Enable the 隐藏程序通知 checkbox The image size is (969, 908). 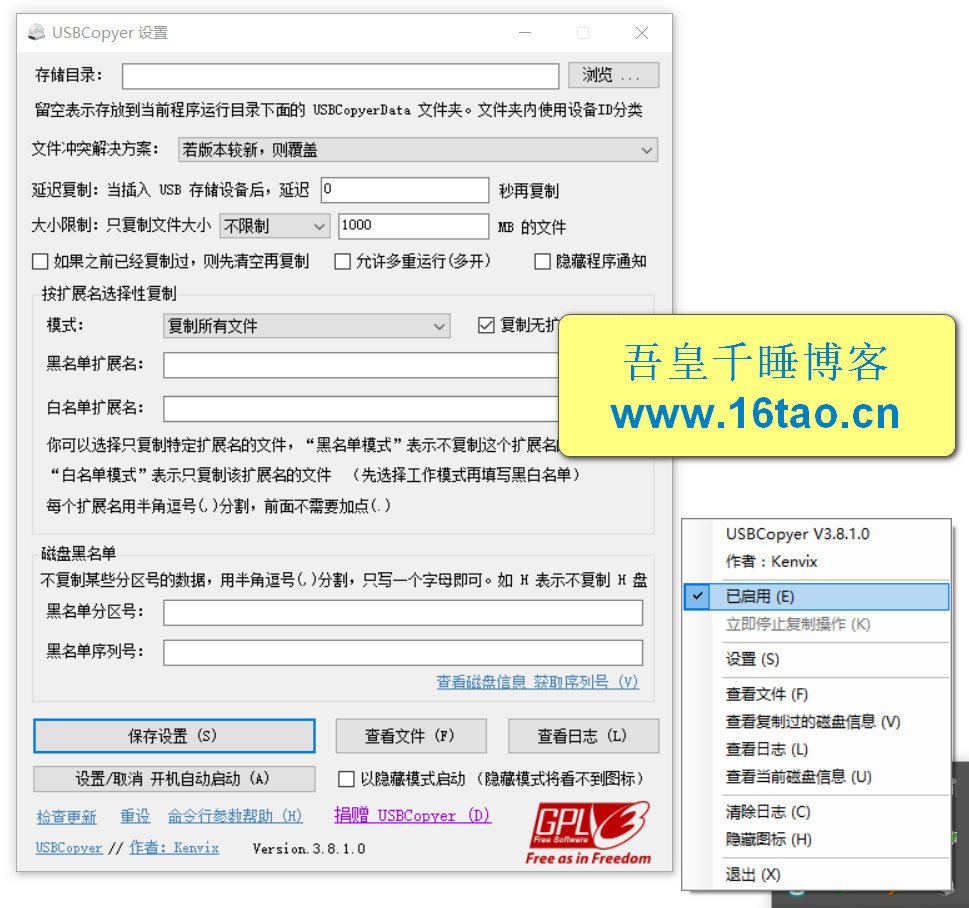tap(543, 262)
